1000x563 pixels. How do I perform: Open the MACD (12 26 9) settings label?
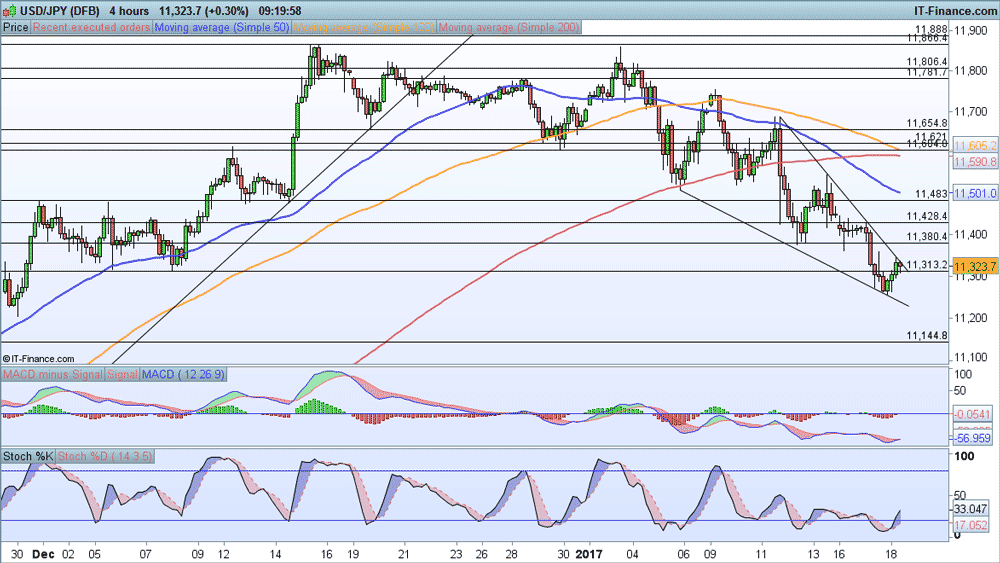tap(183, 374)
